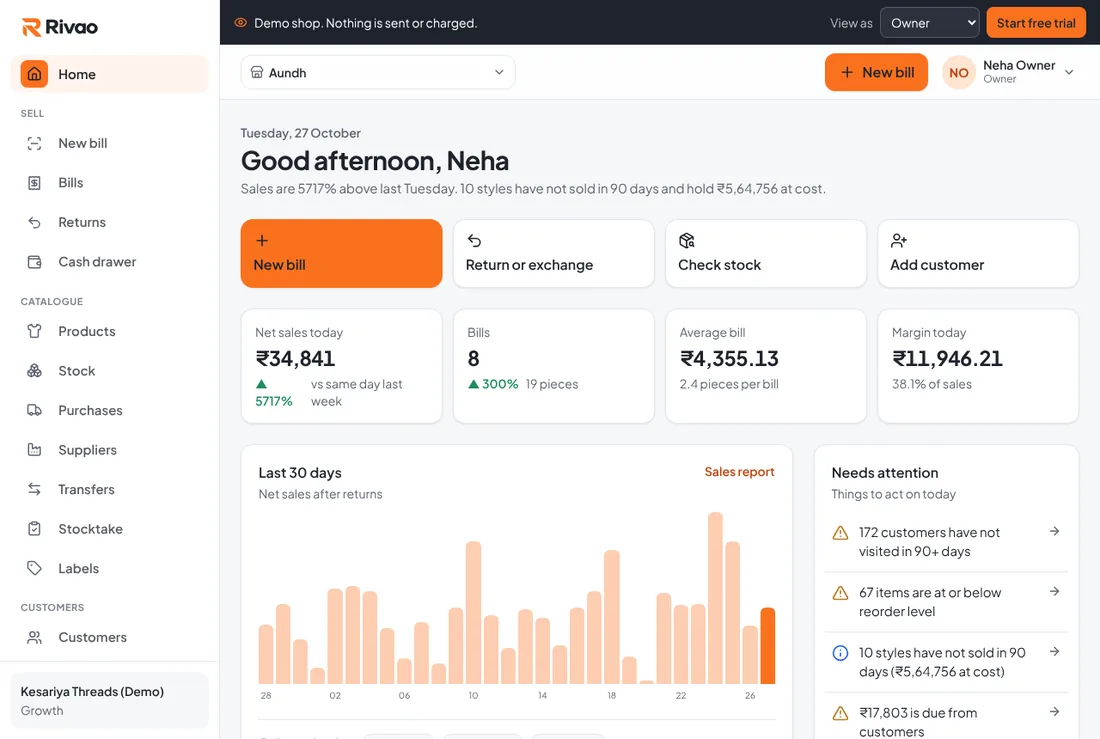Screen dimensions: 1100x739
Task: Open Stock in the sidebar
Action: (109, 371)
